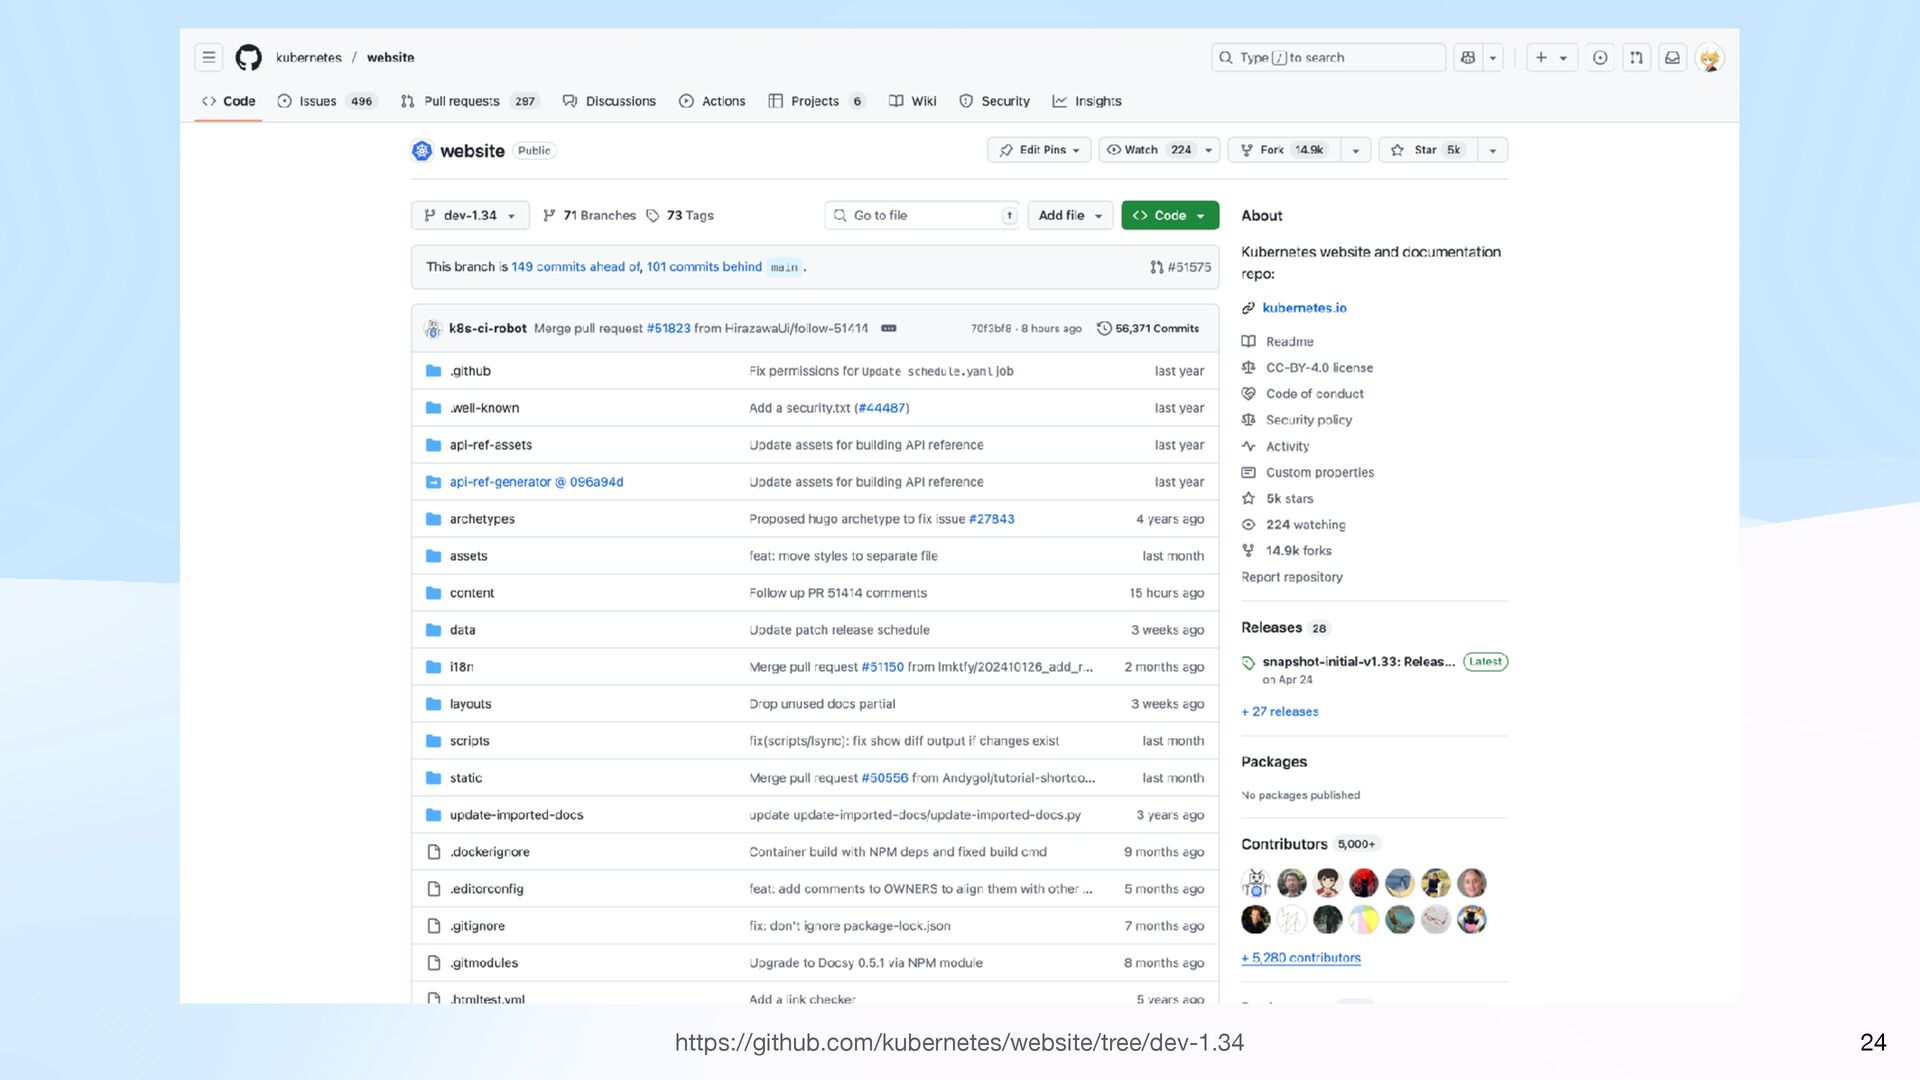
Task: Open the green Code dropdown
Action: [1170, 215]
